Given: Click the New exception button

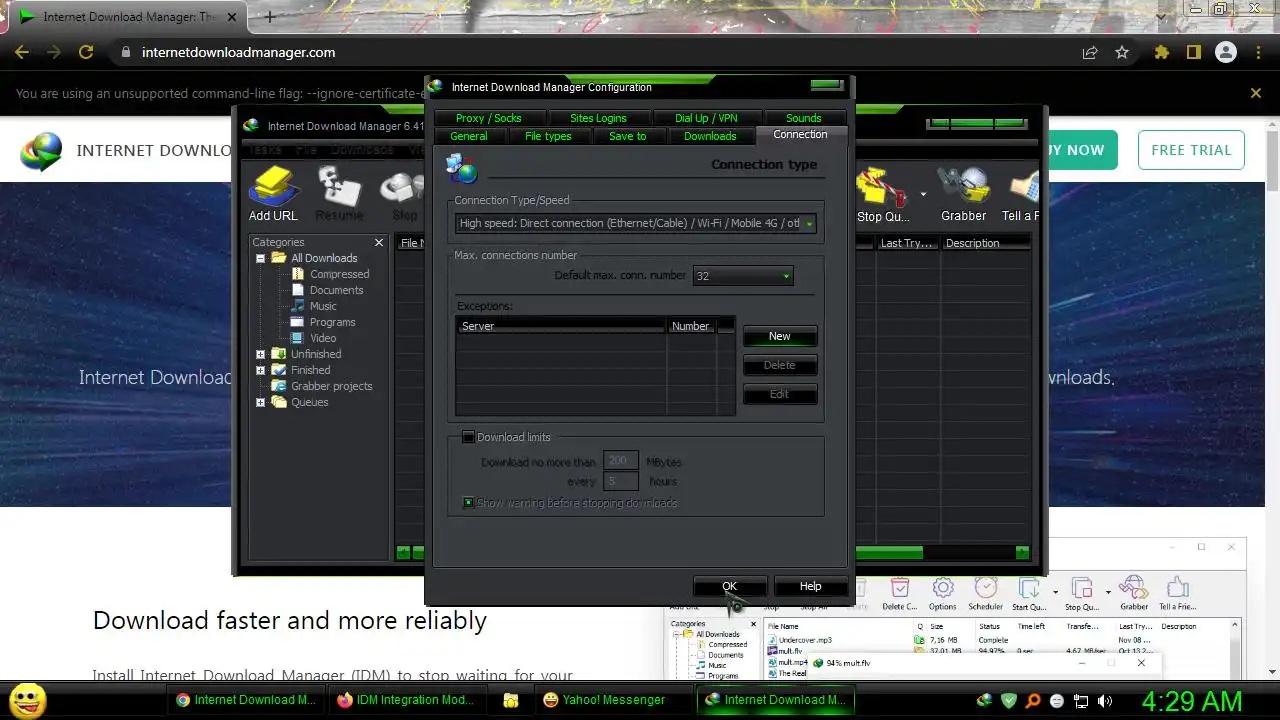Looking at the screenshot, I should [x=780, y=336].
